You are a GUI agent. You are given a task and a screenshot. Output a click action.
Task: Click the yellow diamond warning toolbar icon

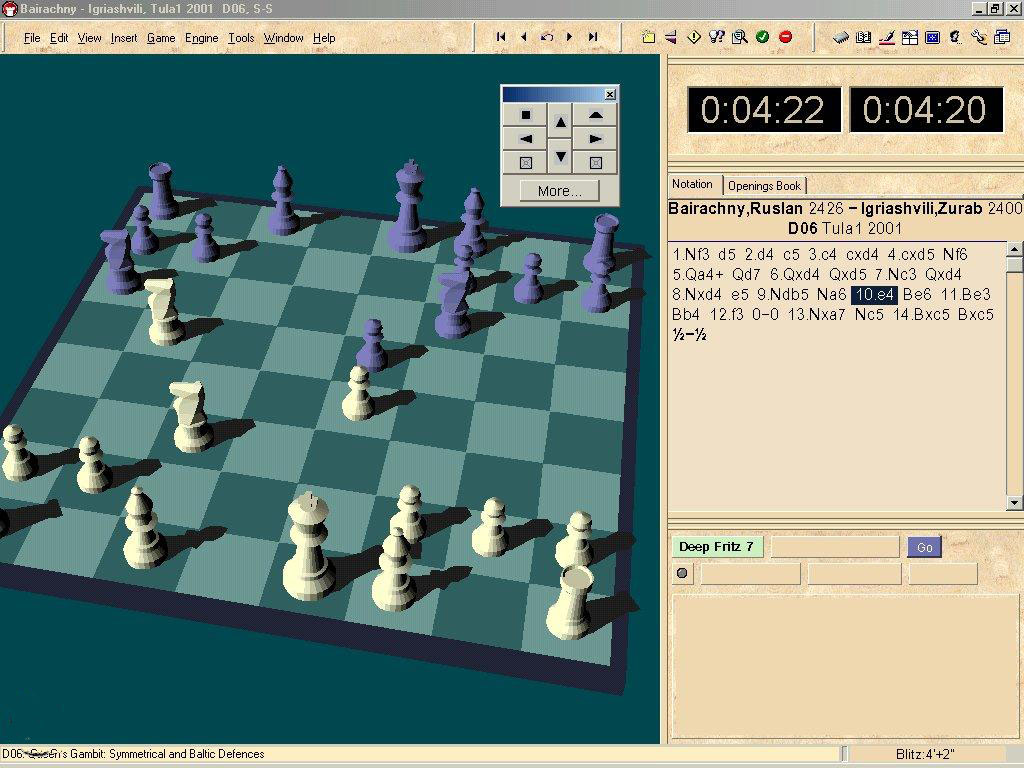(694, 37)
